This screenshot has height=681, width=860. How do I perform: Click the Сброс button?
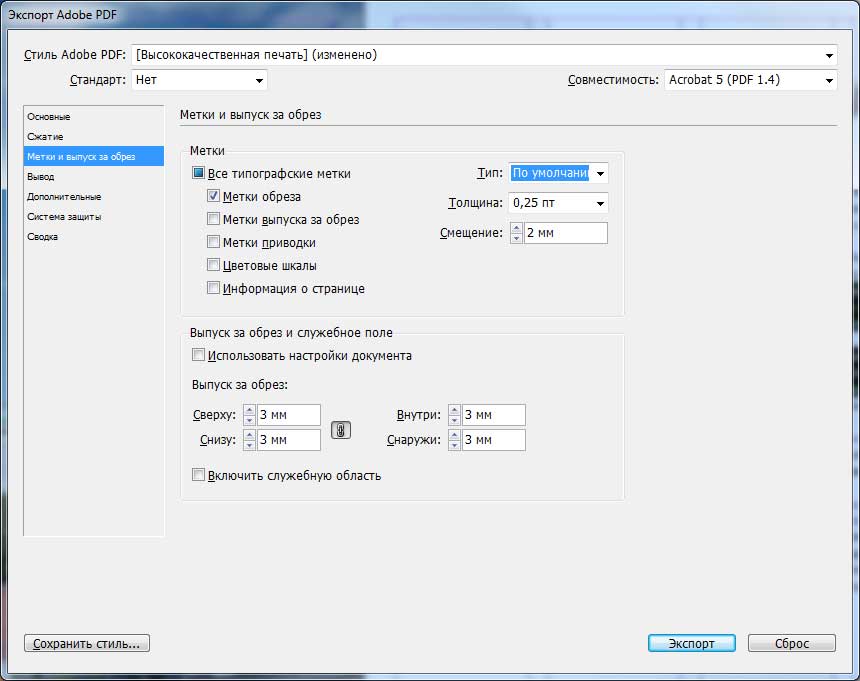pos(791,643)
